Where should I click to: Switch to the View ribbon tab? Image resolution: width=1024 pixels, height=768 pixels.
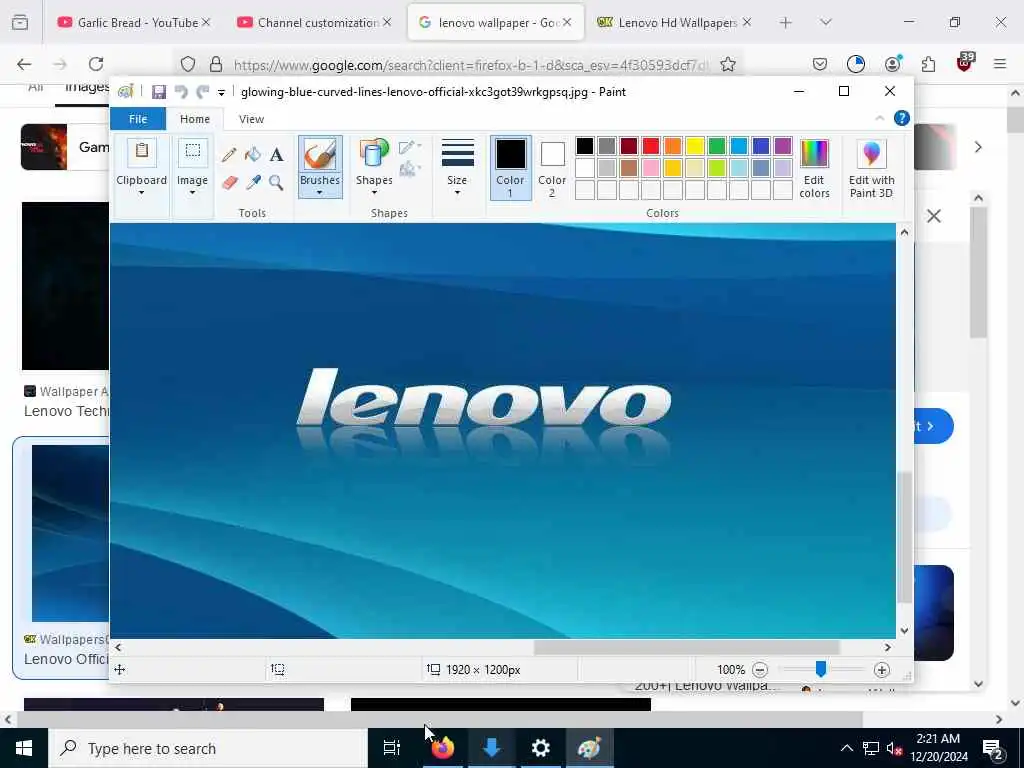251,119
